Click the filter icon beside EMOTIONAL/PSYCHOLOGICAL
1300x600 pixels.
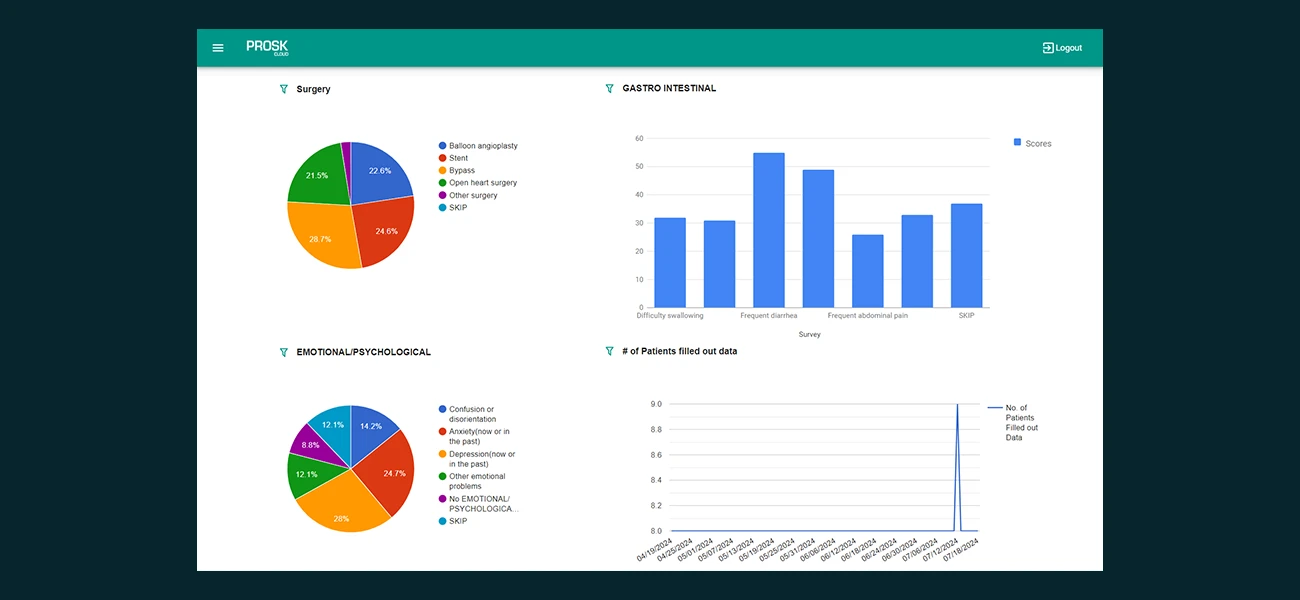pyautogui.click(x=284, y=352)
